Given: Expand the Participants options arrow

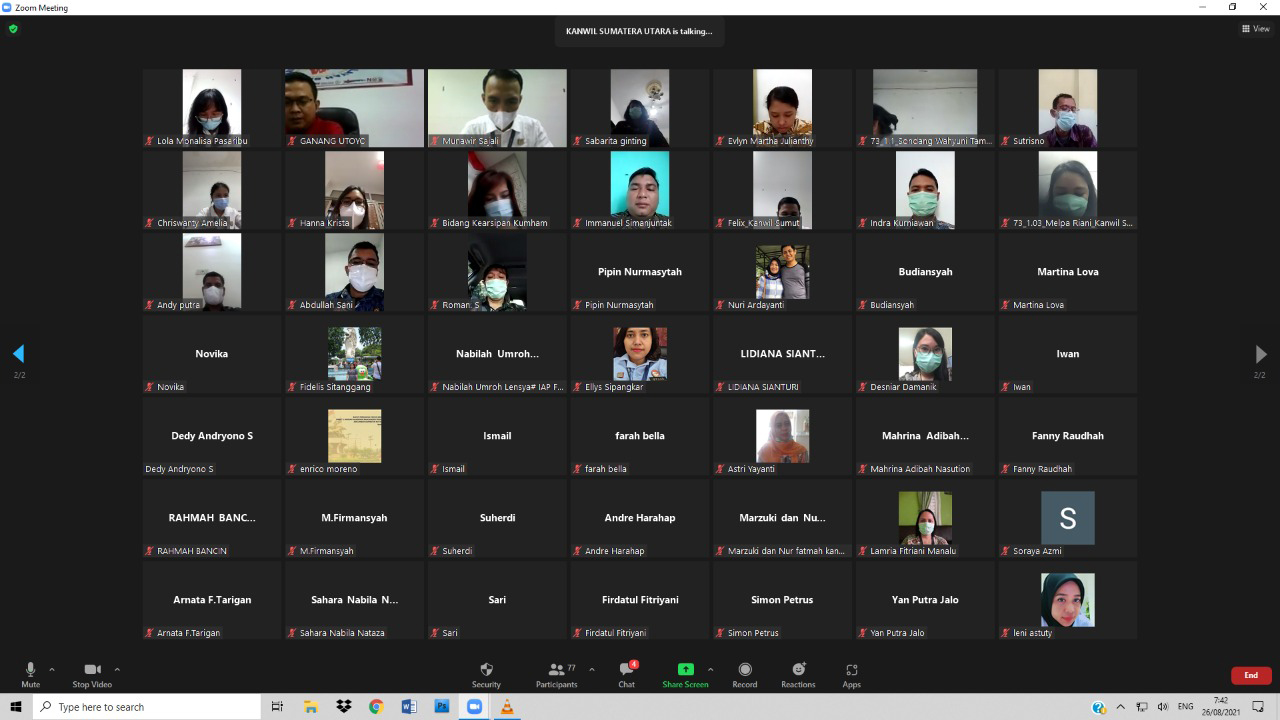Looking at the screenshot, I should click(592, 670).
